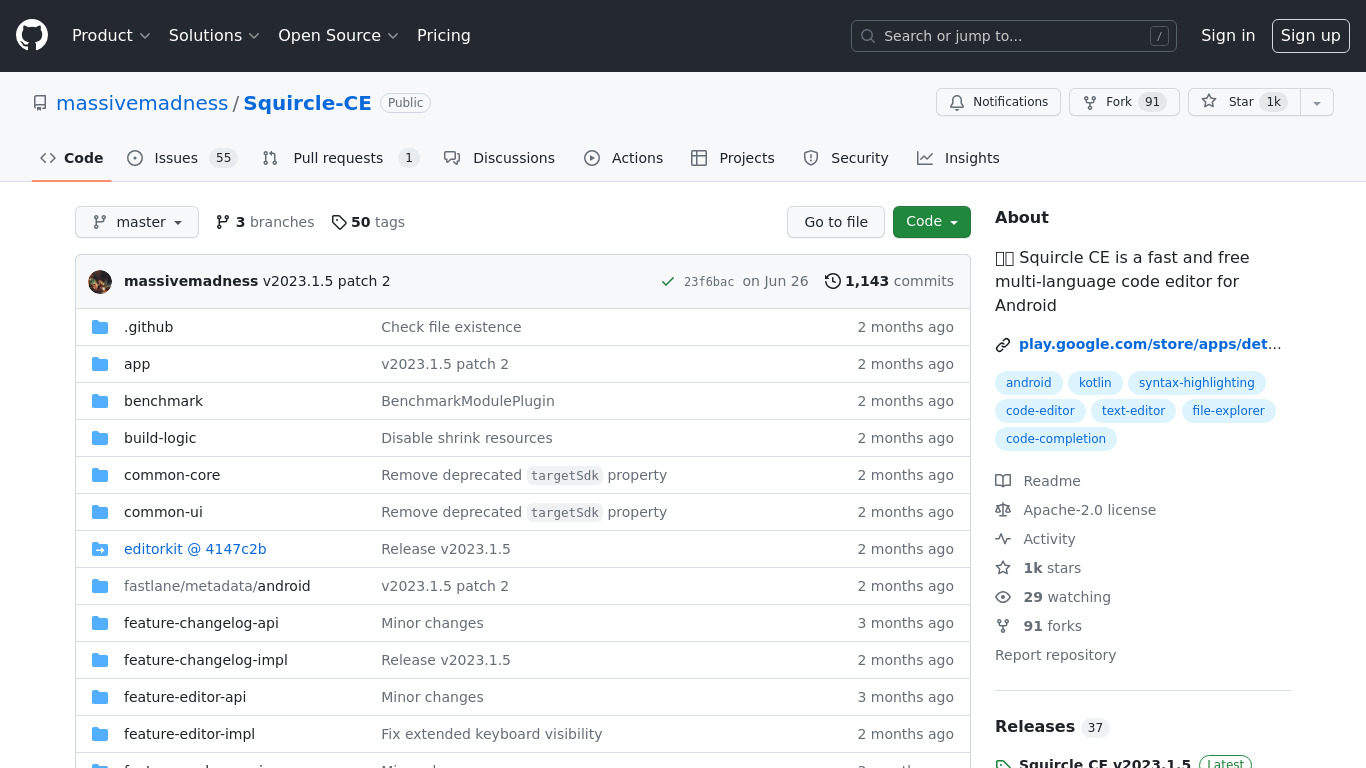The image size is (1366, 768).
Task: Click the Search or jump to field
Action: (1014, 36)
